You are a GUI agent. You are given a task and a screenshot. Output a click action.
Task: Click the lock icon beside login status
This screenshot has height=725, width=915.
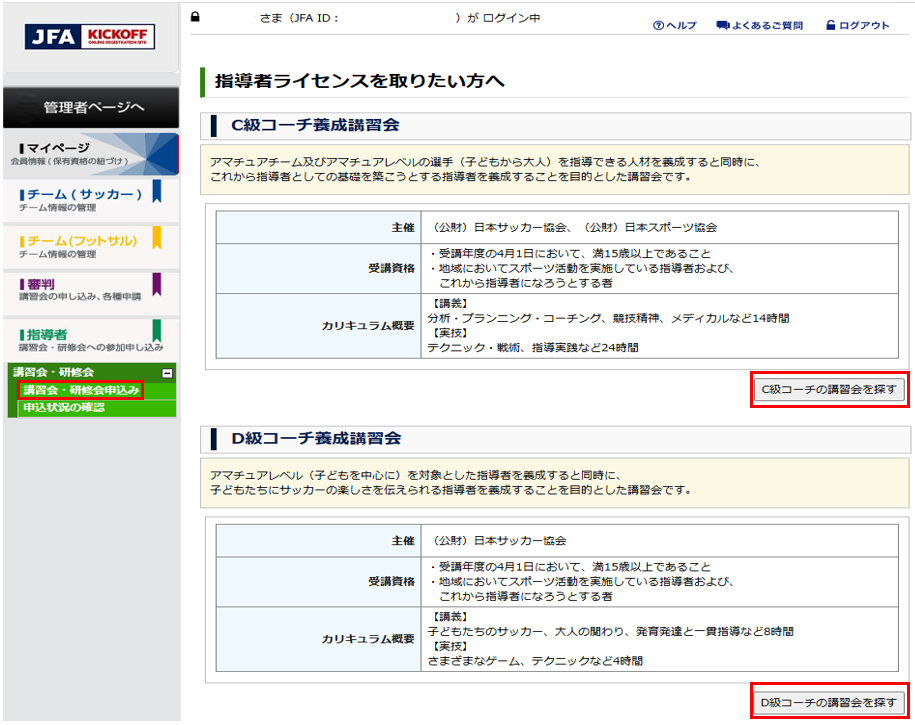(x=195, y=17)
